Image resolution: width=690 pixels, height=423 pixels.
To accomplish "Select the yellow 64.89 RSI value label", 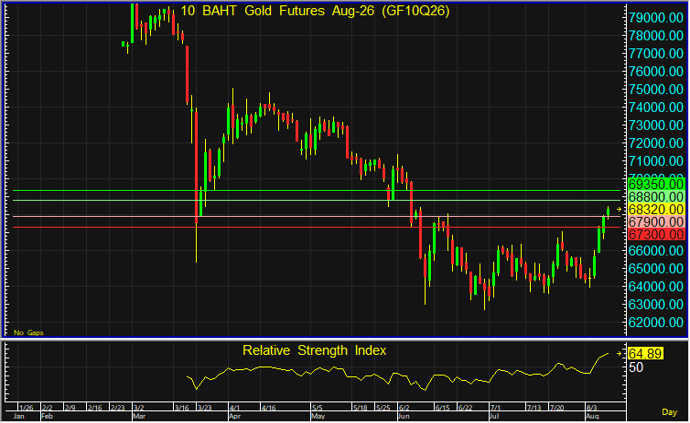I will [645, 353].
